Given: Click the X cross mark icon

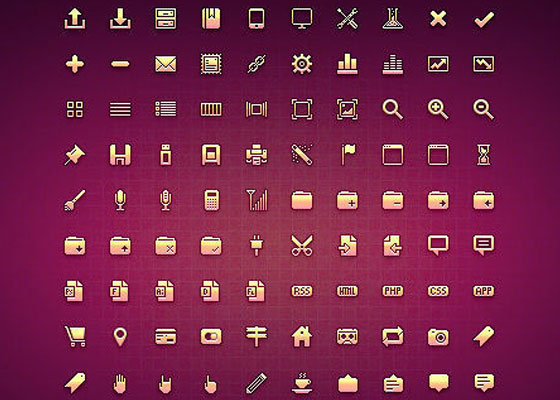Looking at the screenshot, I should pyautogui.click(x=438, y=19).
